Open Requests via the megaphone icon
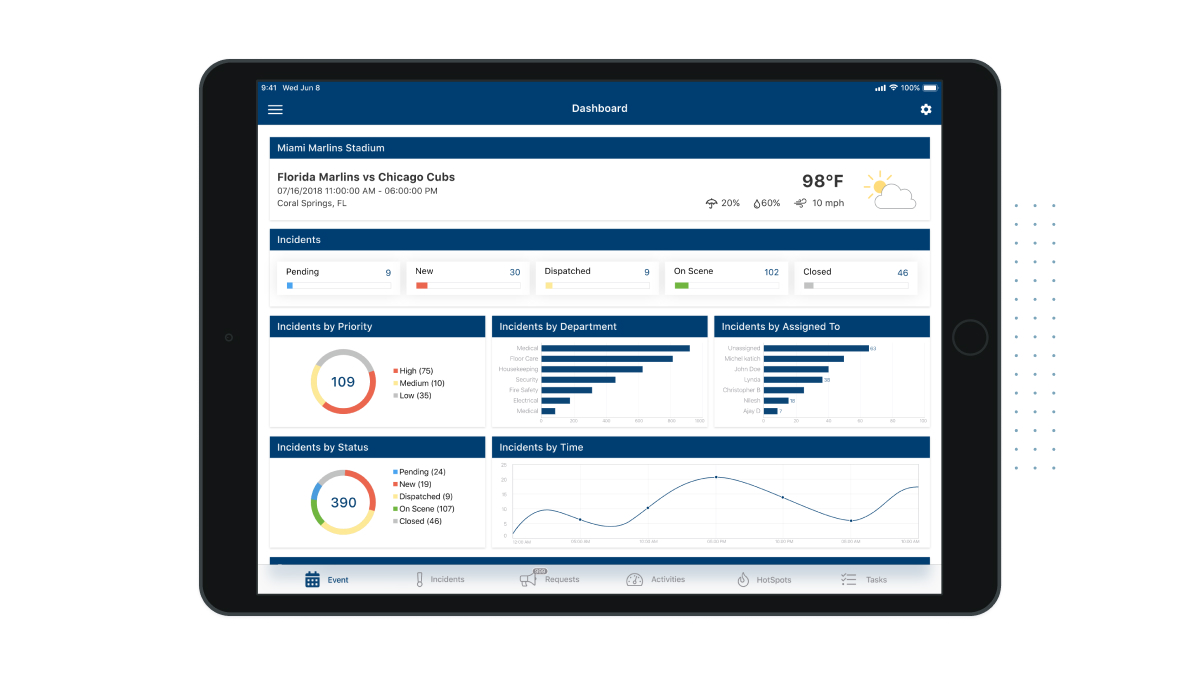 point(527,578)
